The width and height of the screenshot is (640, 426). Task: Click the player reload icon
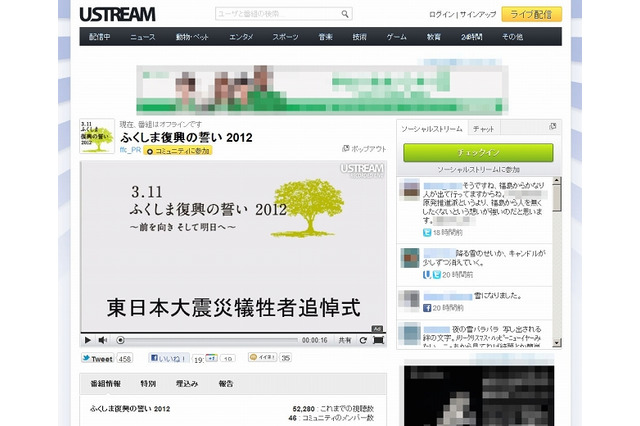pyautogui.click(x=363, y=340)
